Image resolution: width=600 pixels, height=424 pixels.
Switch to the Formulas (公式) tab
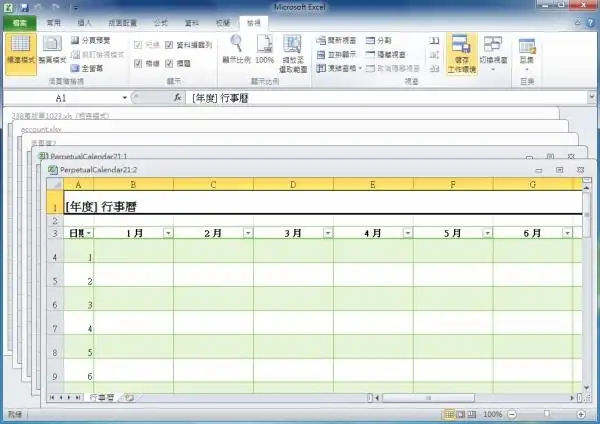click(161, 23)
